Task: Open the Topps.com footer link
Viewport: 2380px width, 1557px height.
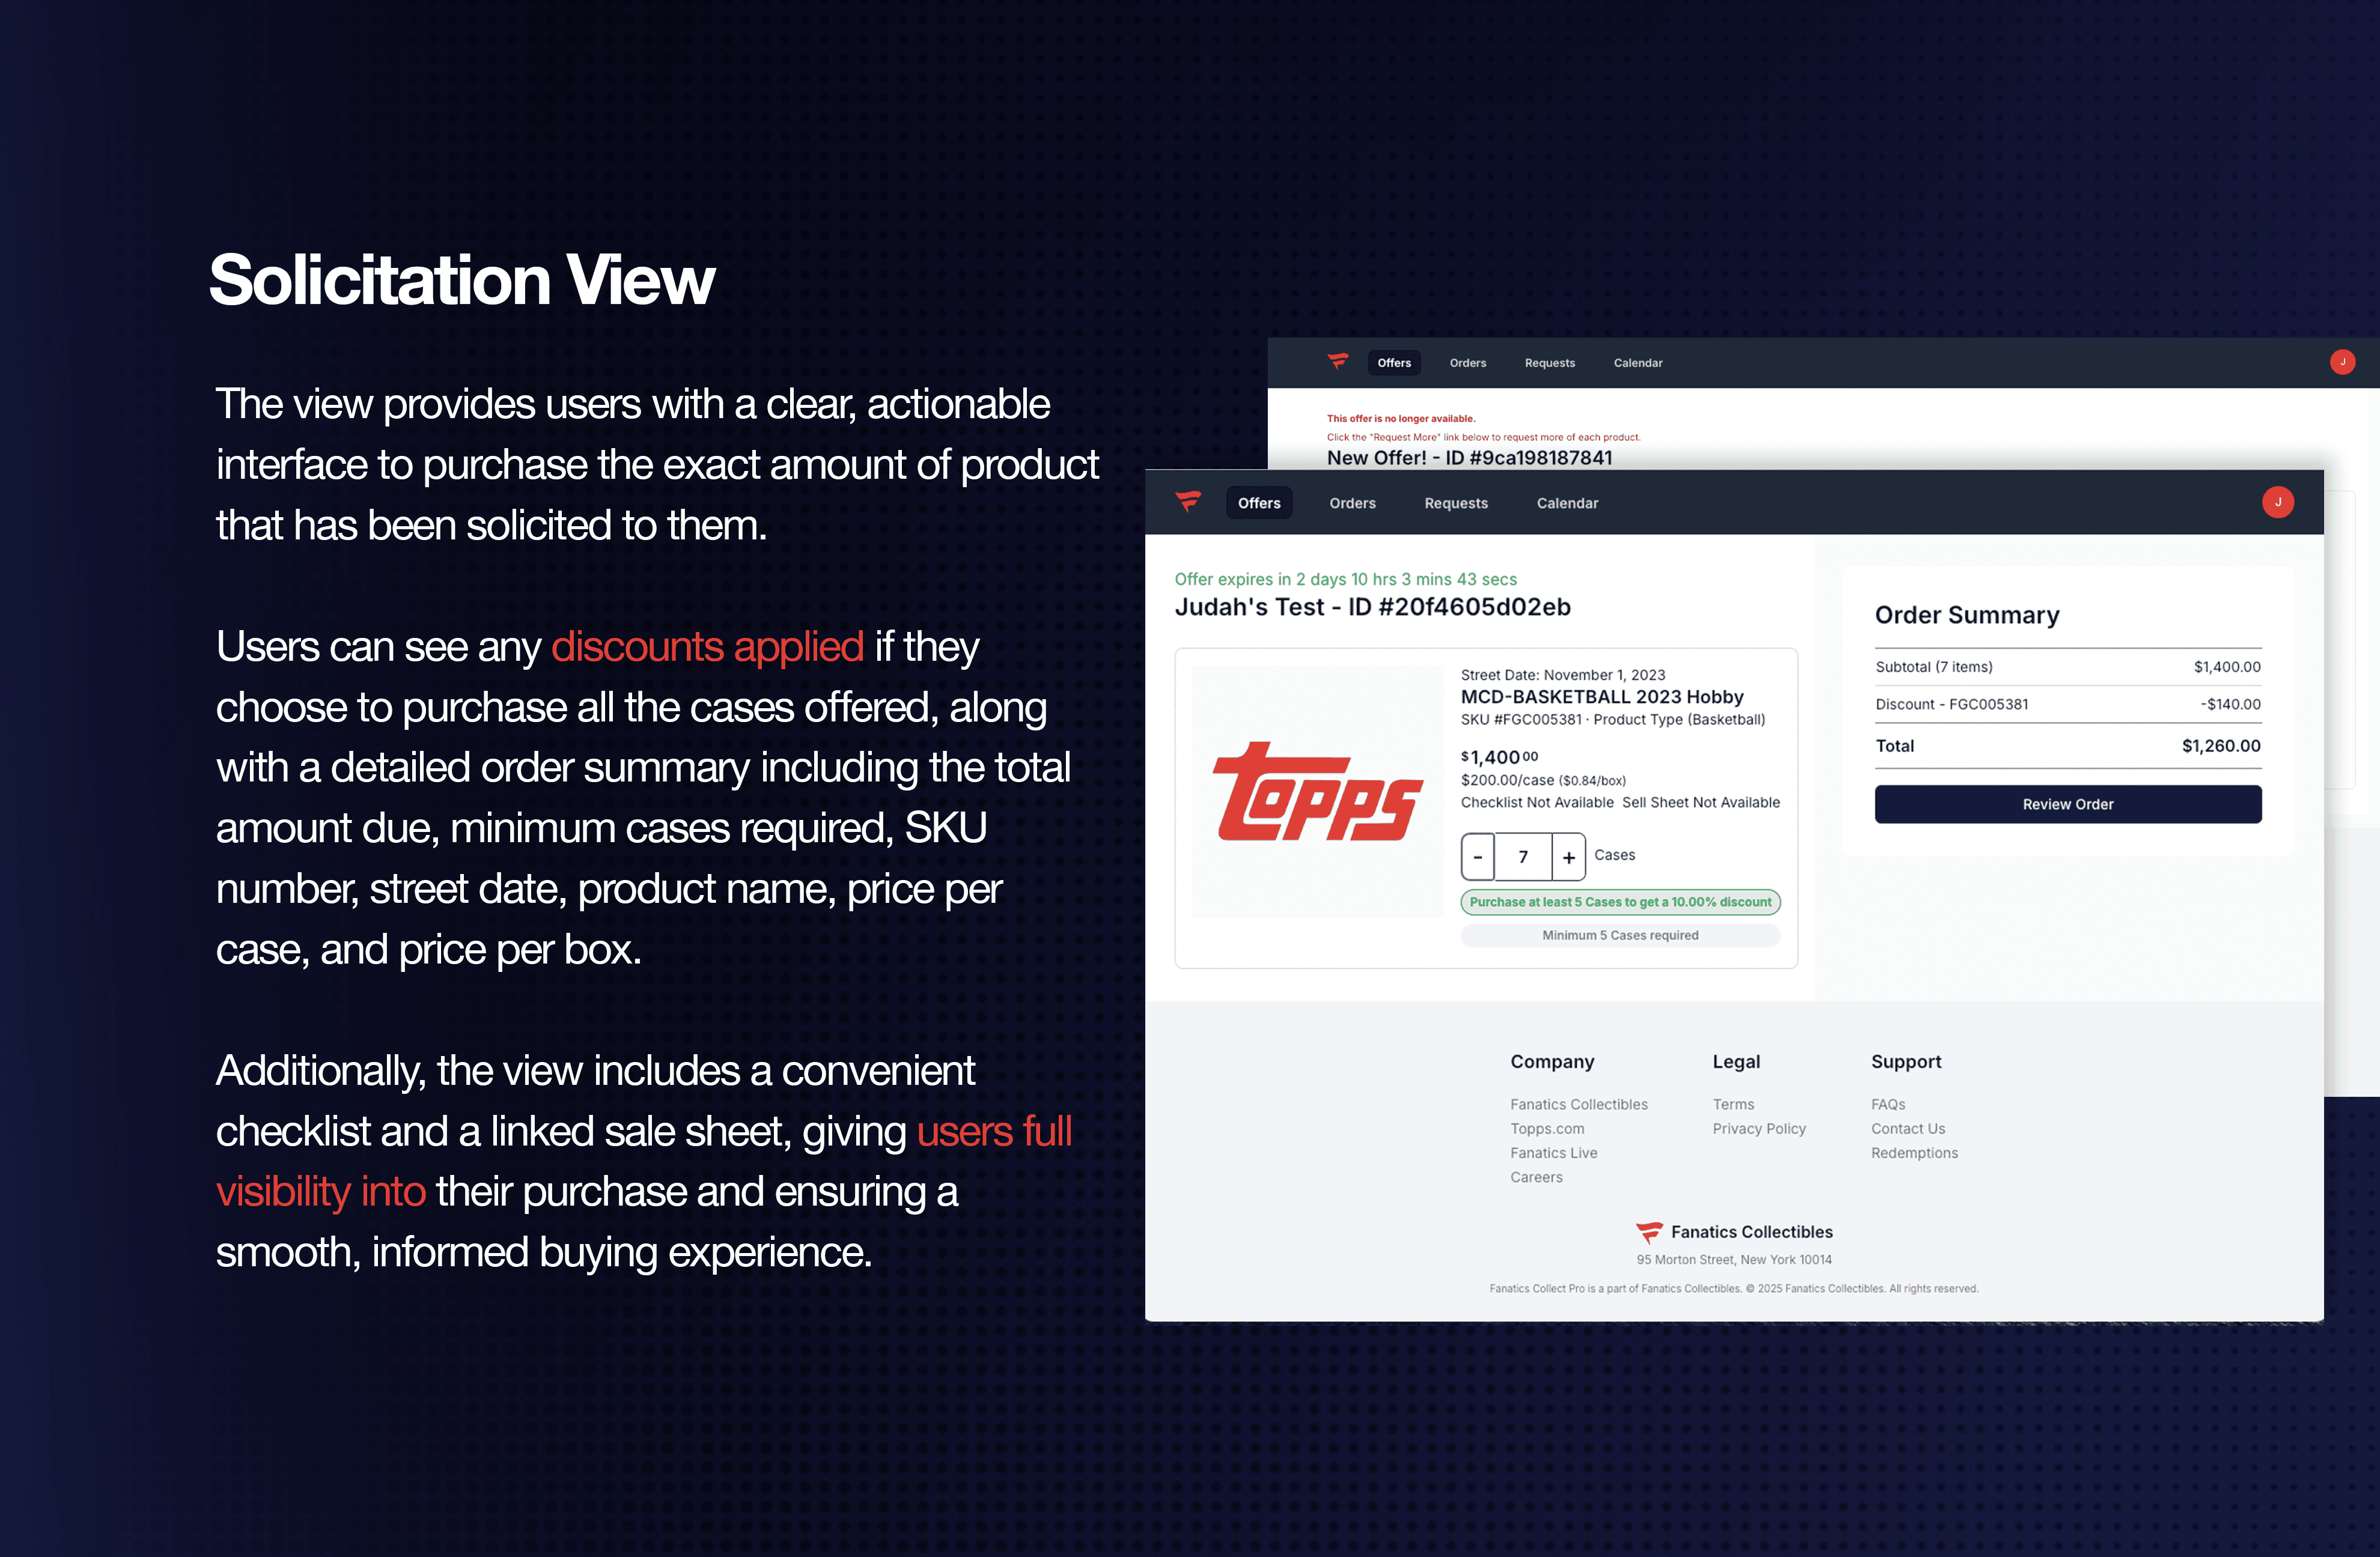Action: tap(1546, 1128)
